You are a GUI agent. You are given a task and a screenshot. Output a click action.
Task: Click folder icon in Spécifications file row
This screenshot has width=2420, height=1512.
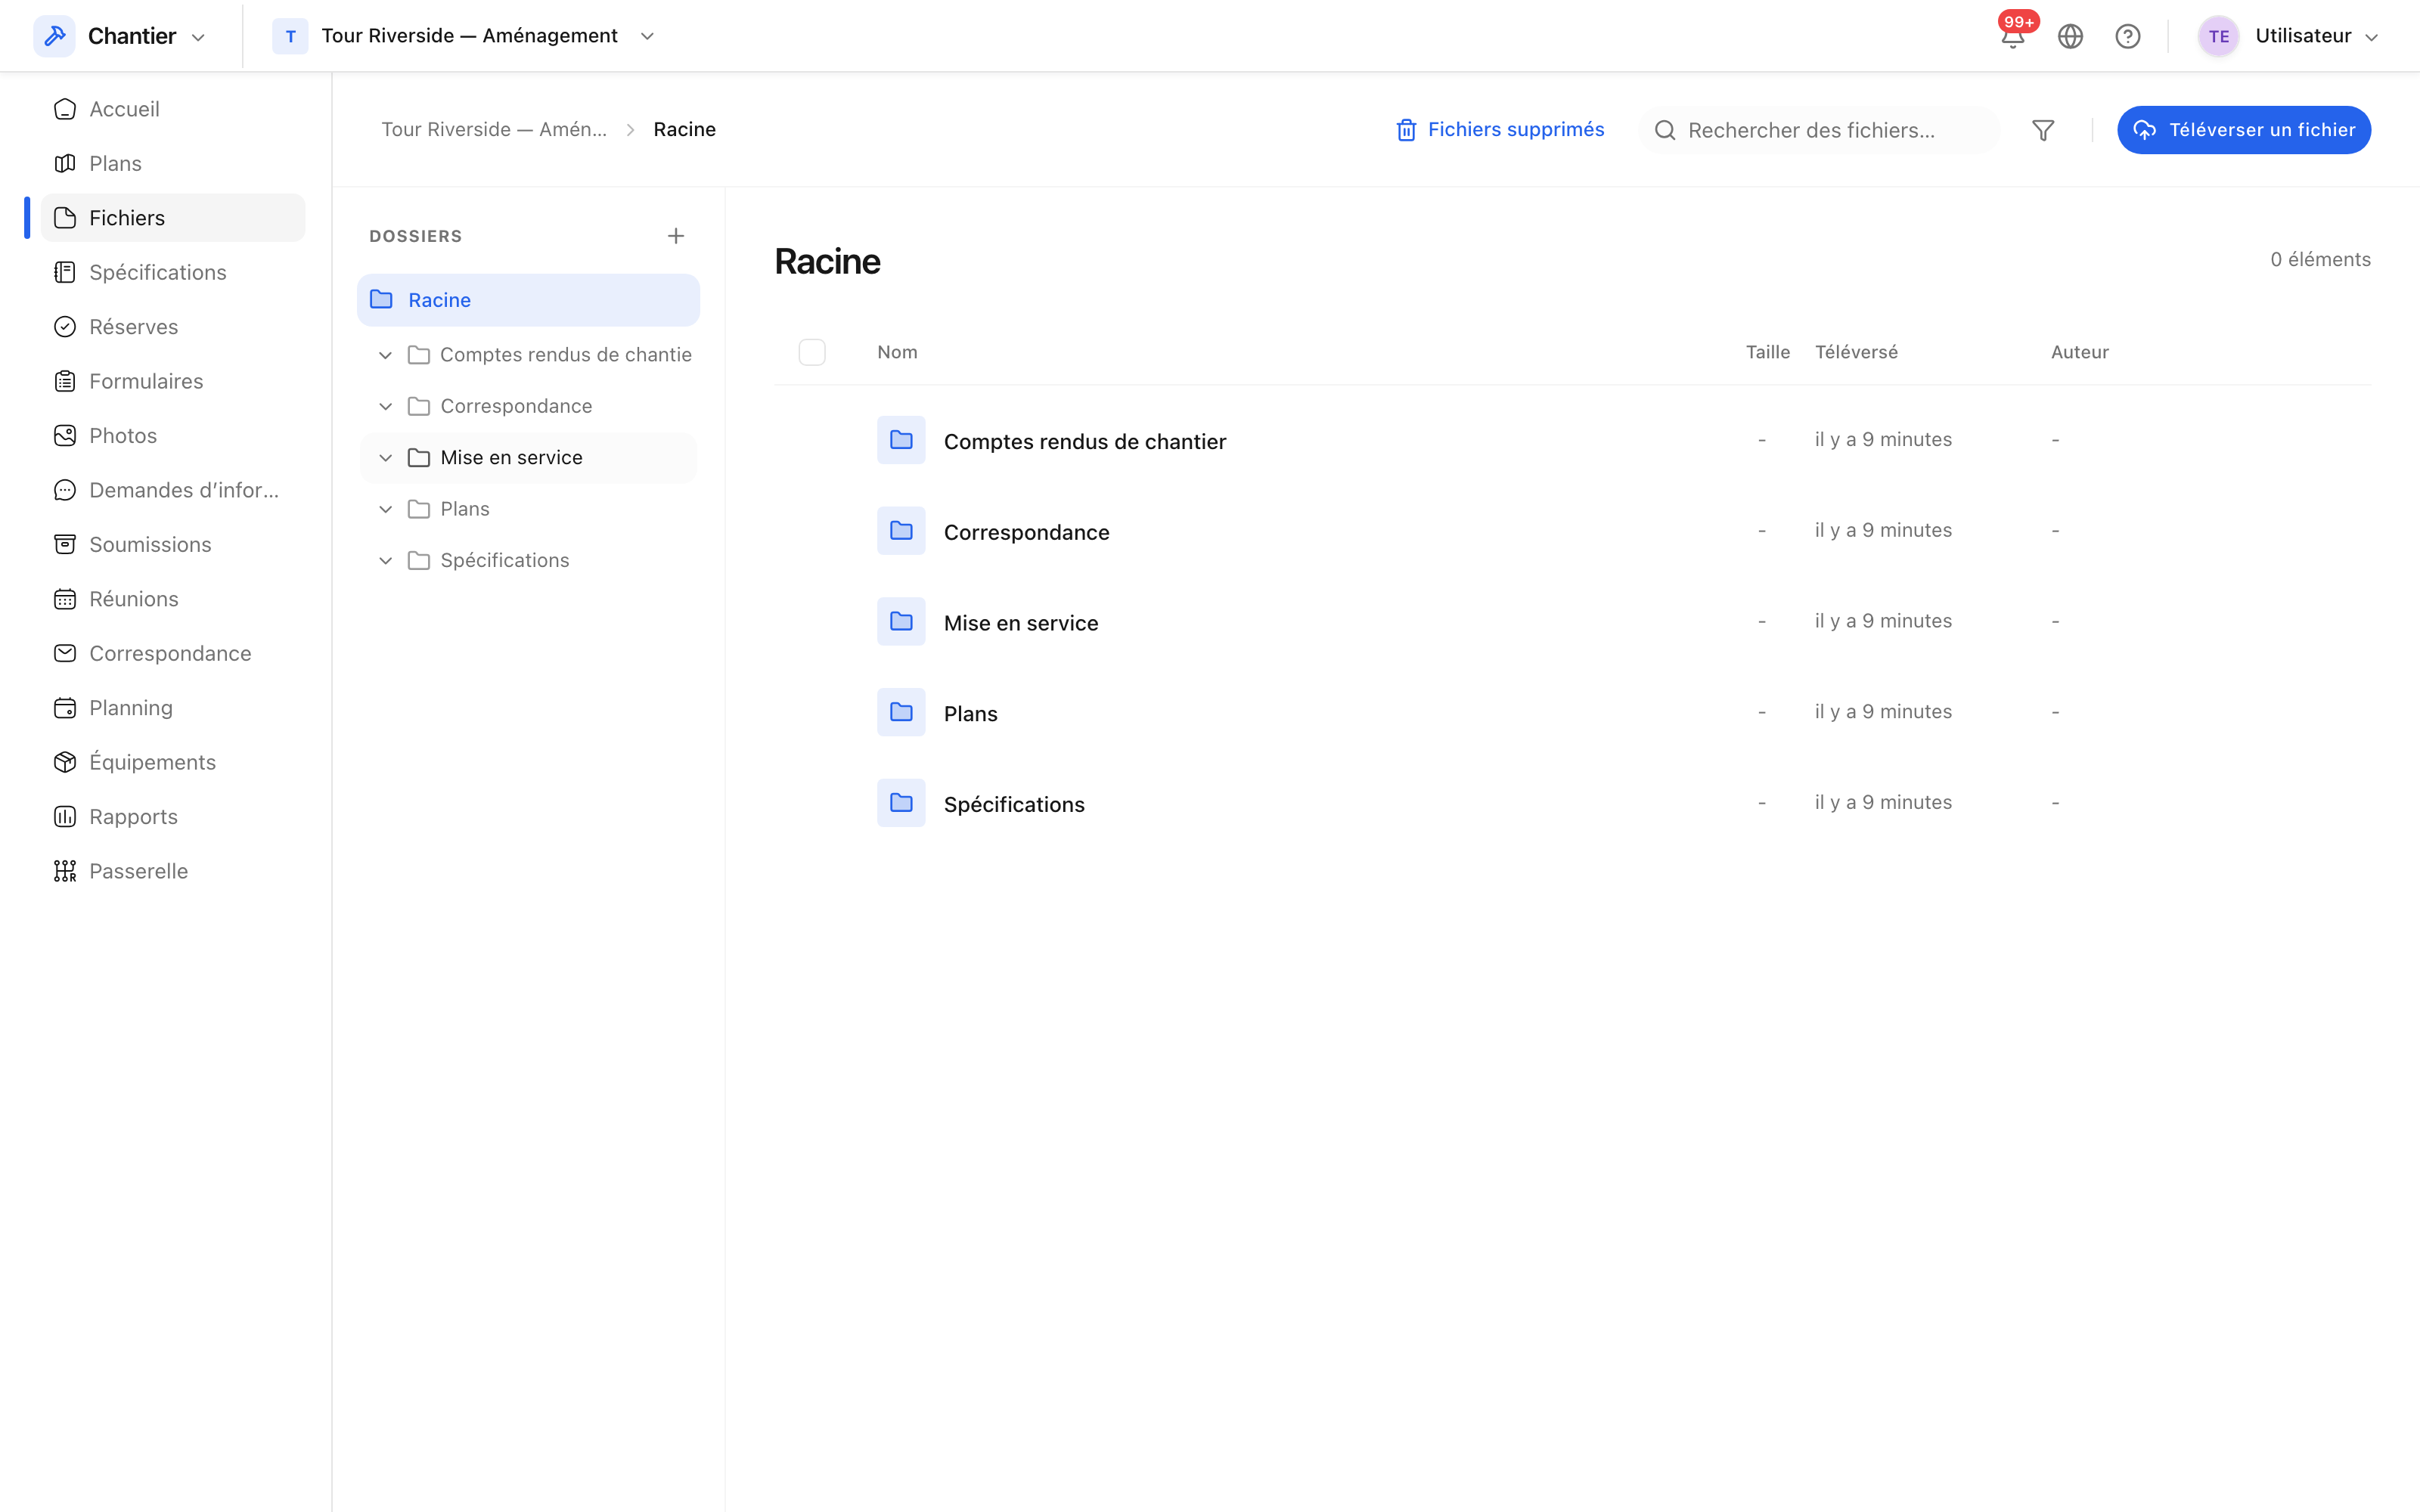(x=901, y=803)
